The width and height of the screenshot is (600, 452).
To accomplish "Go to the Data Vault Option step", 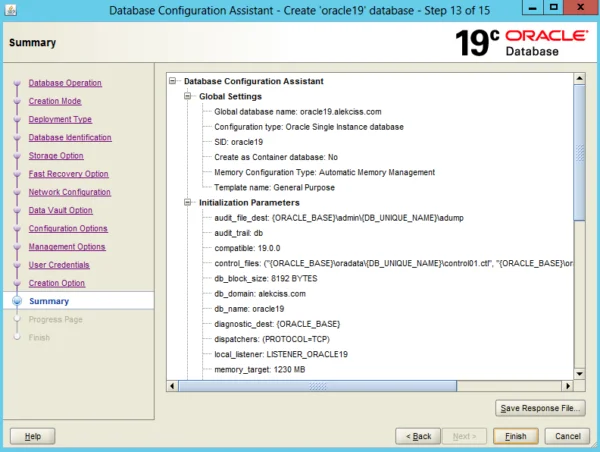I will click(60, 210).
